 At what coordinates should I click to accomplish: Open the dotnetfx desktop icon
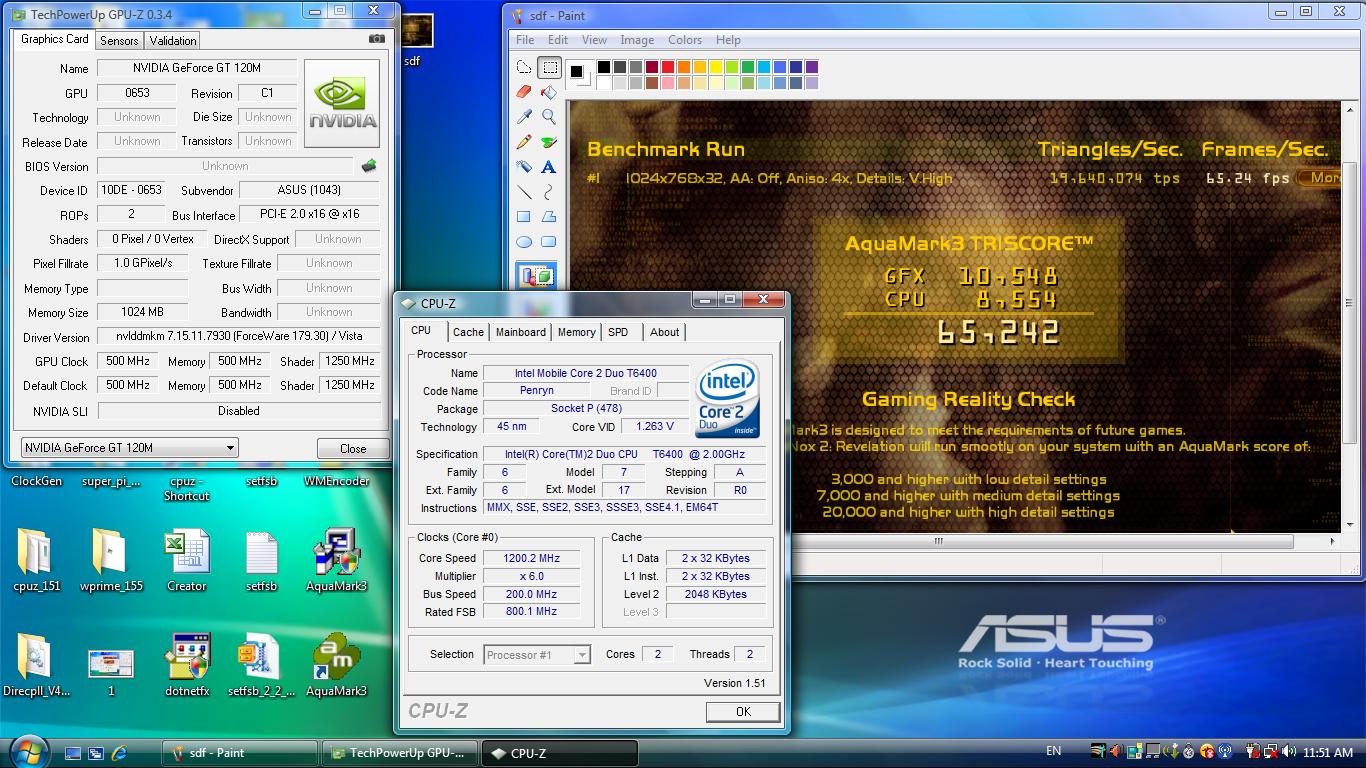point(186,665)
